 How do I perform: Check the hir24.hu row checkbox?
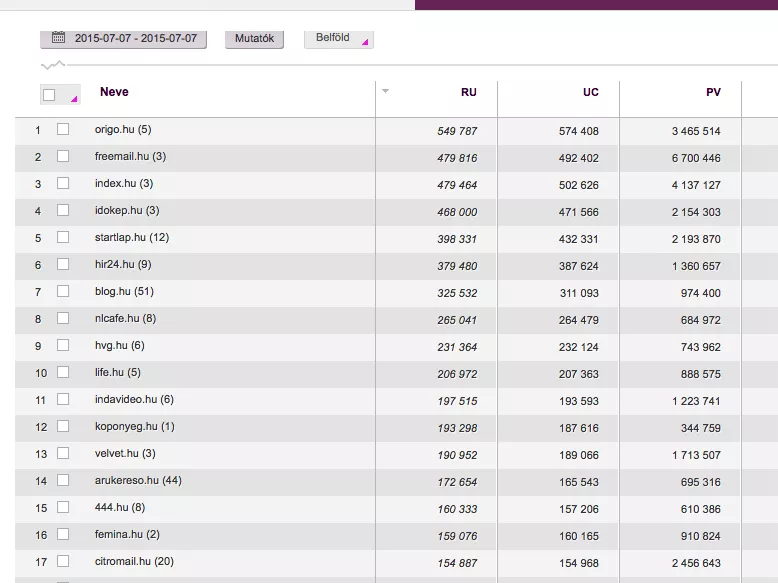63,264
